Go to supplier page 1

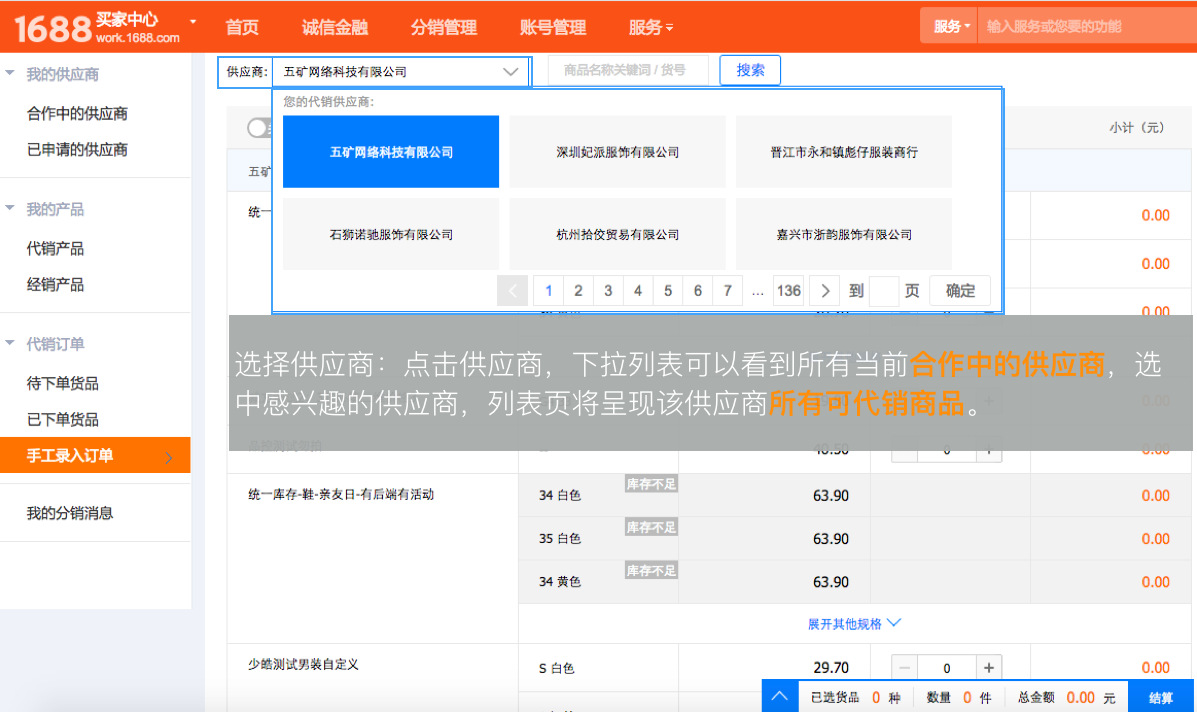point(548,291)
